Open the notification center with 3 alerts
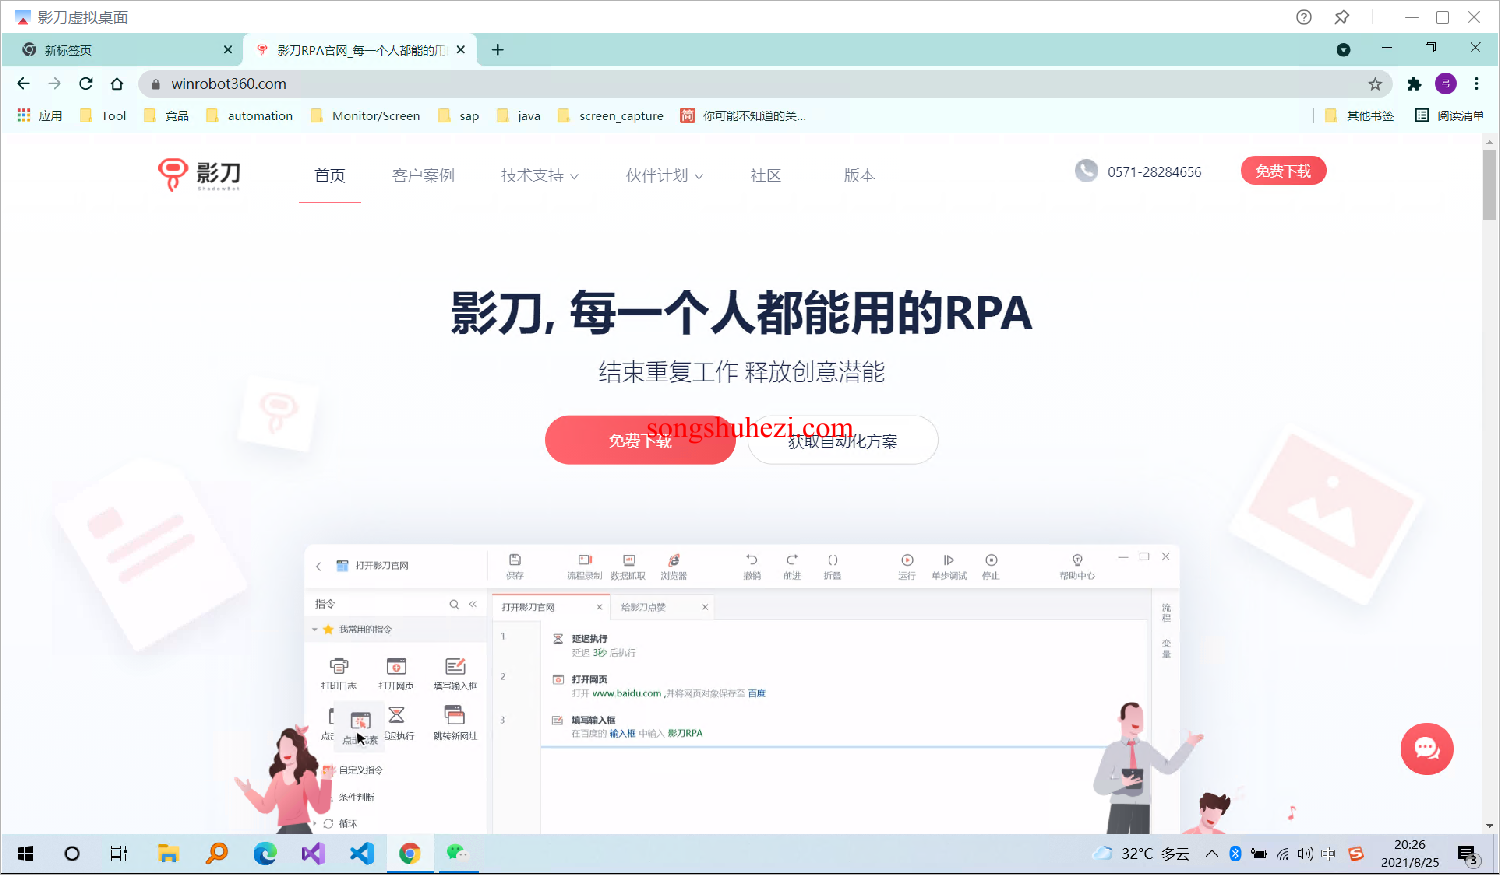 coord(1467,854)
